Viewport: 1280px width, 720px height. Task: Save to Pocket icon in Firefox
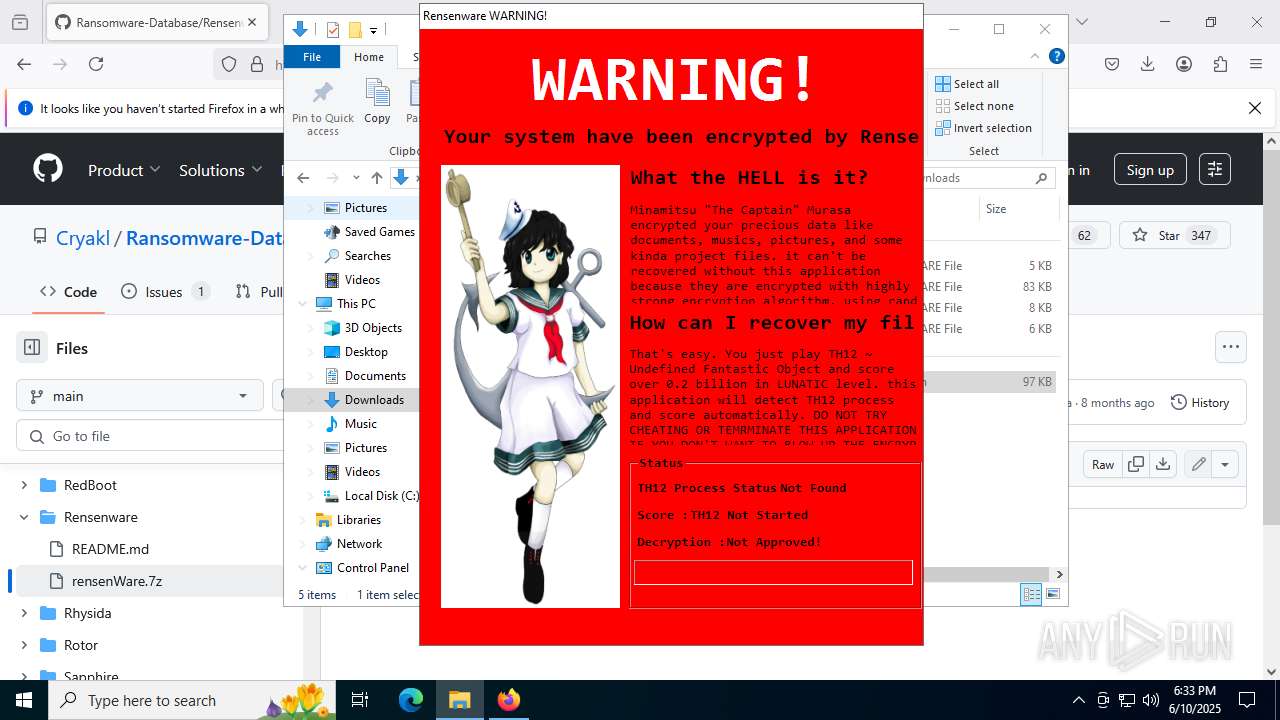coord(1112,64)
